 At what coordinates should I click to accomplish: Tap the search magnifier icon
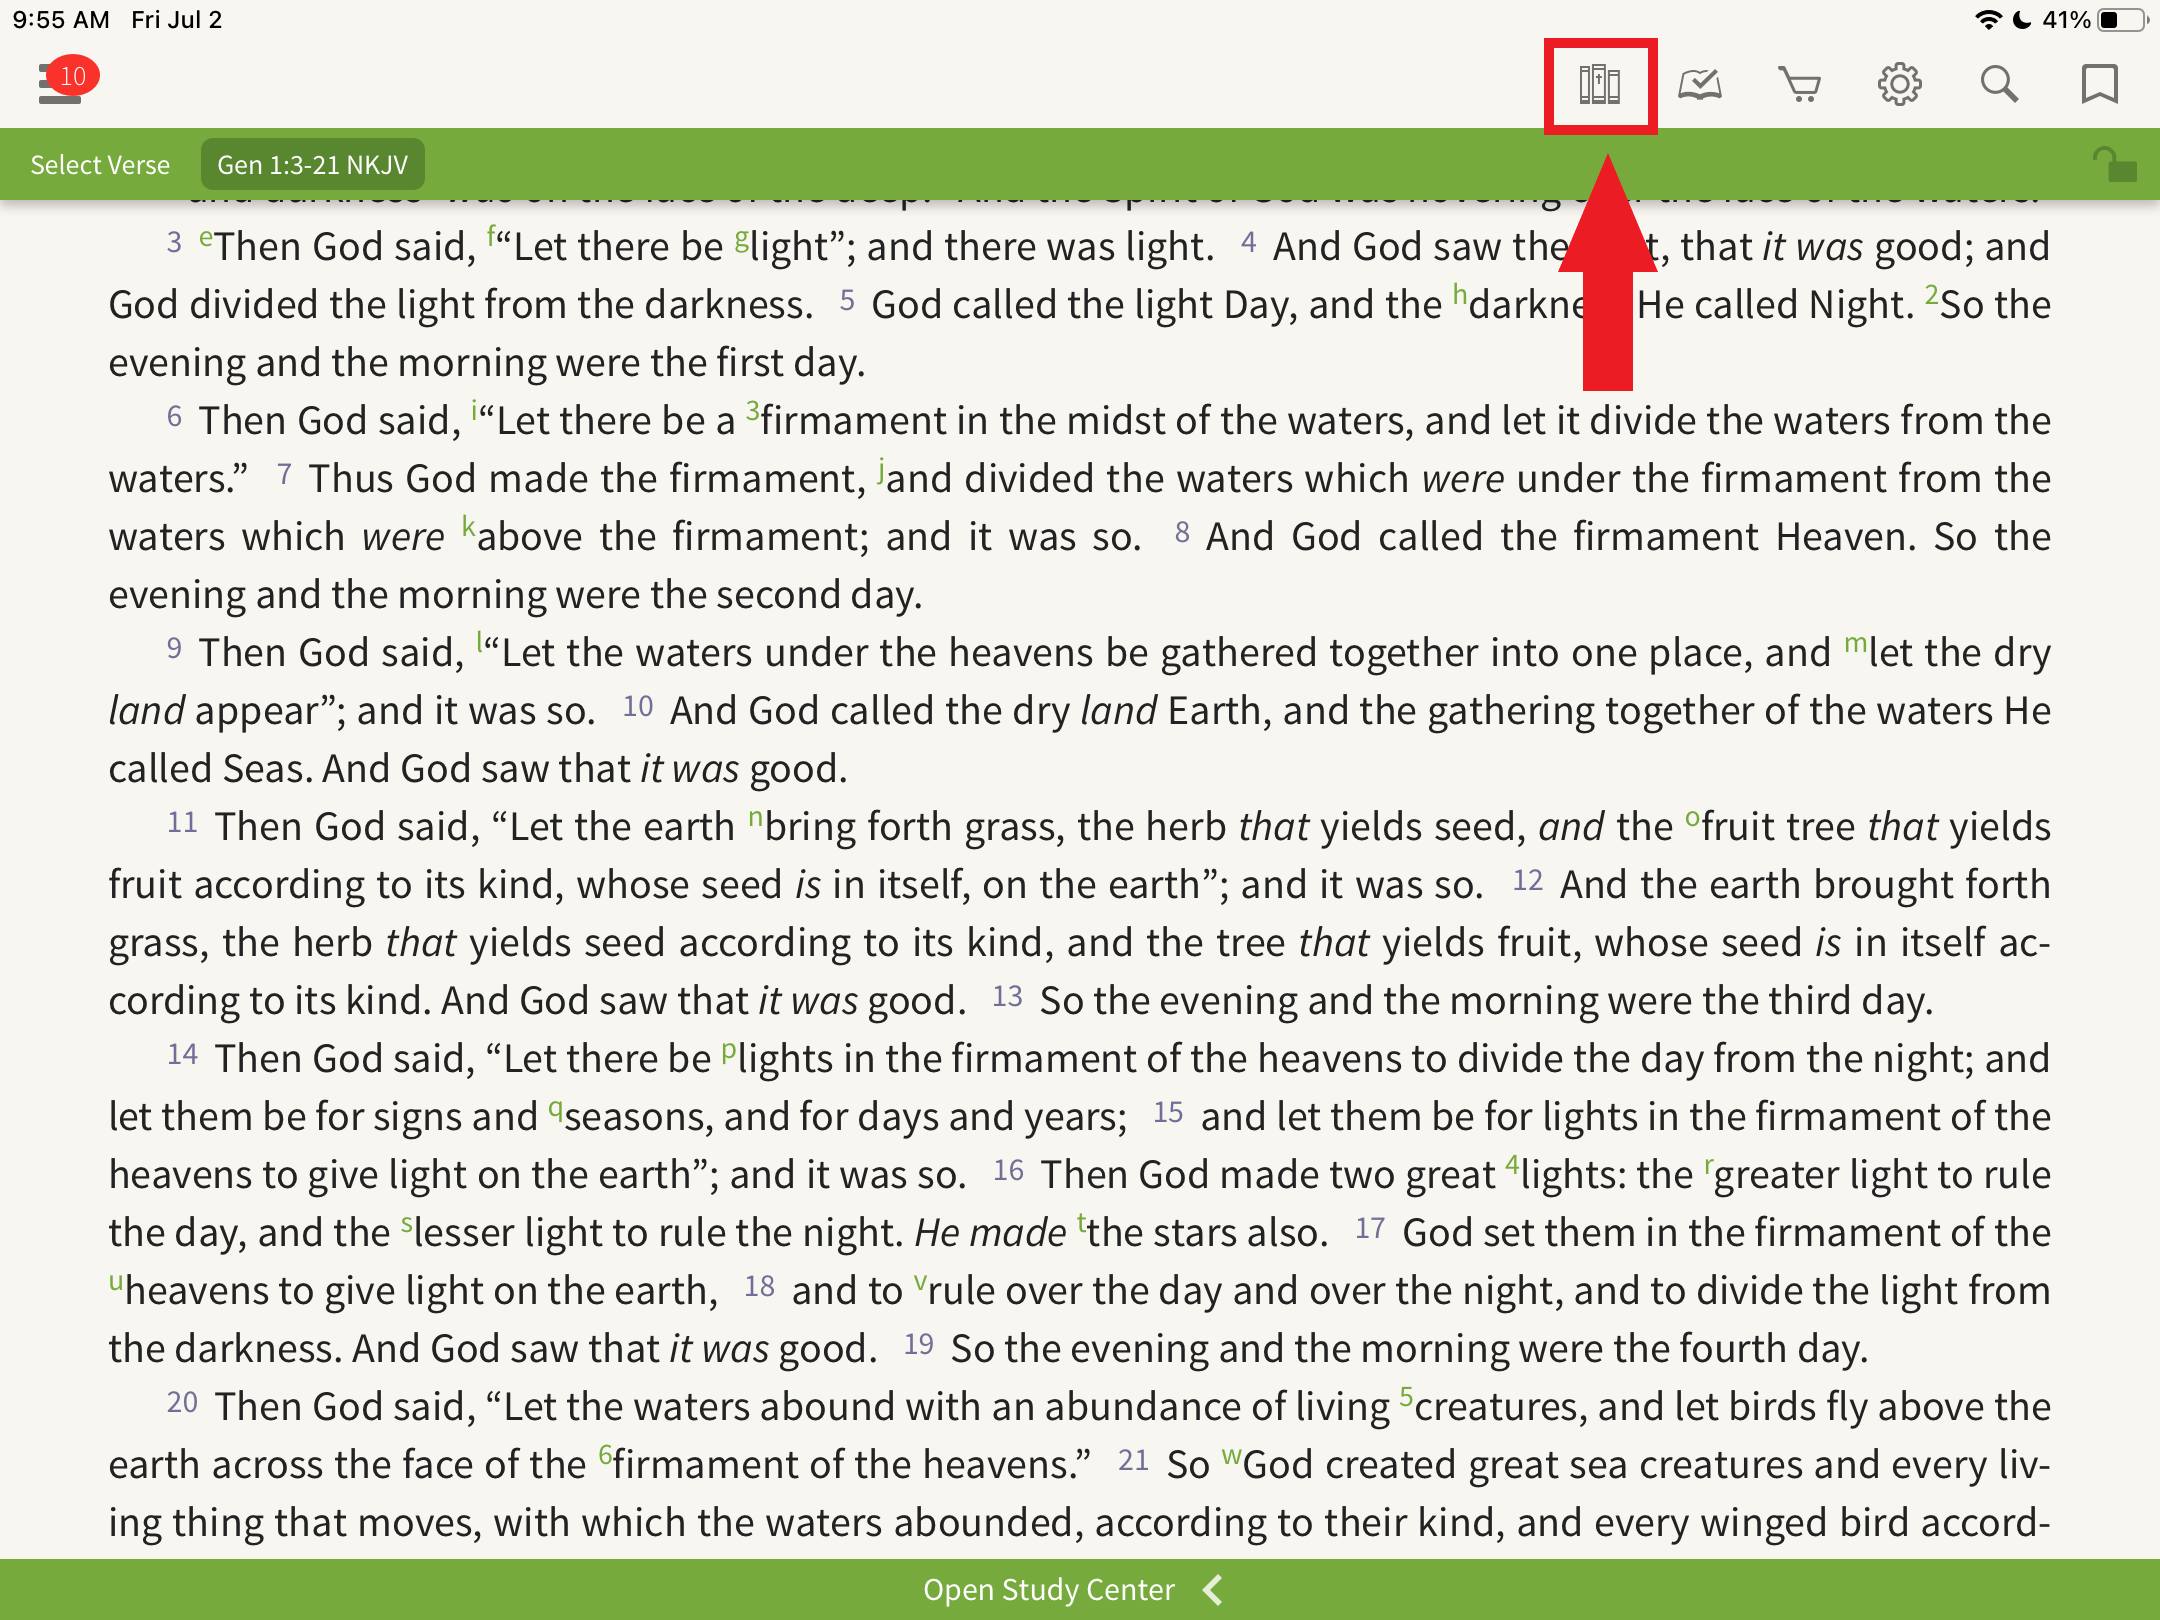click(x=1999, y=85)
